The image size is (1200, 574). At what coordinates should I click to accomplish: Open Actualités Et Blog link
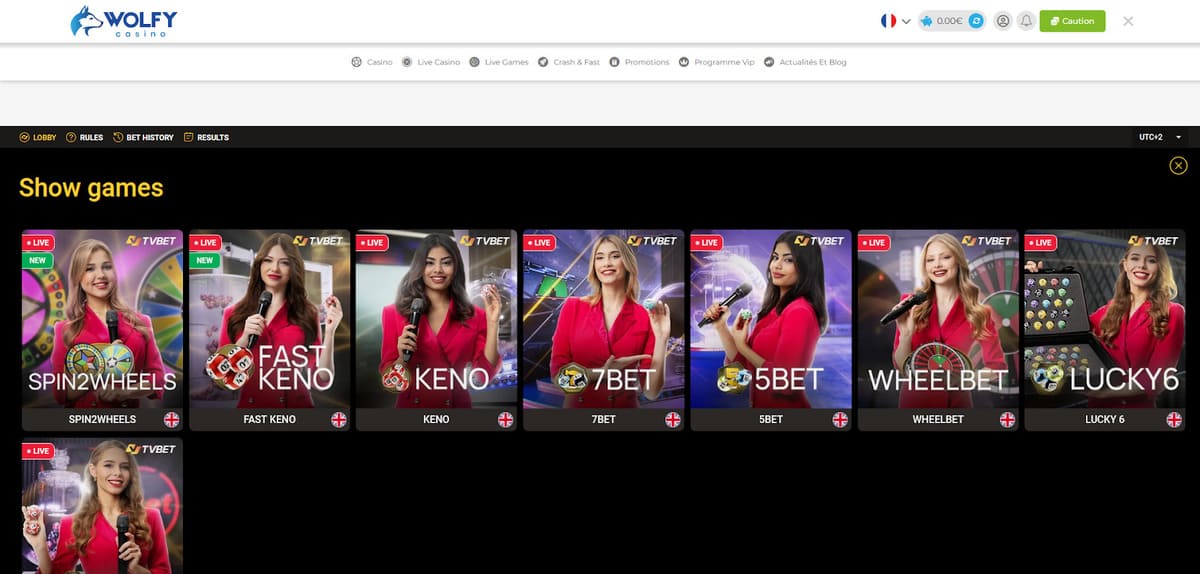(805, 62)
